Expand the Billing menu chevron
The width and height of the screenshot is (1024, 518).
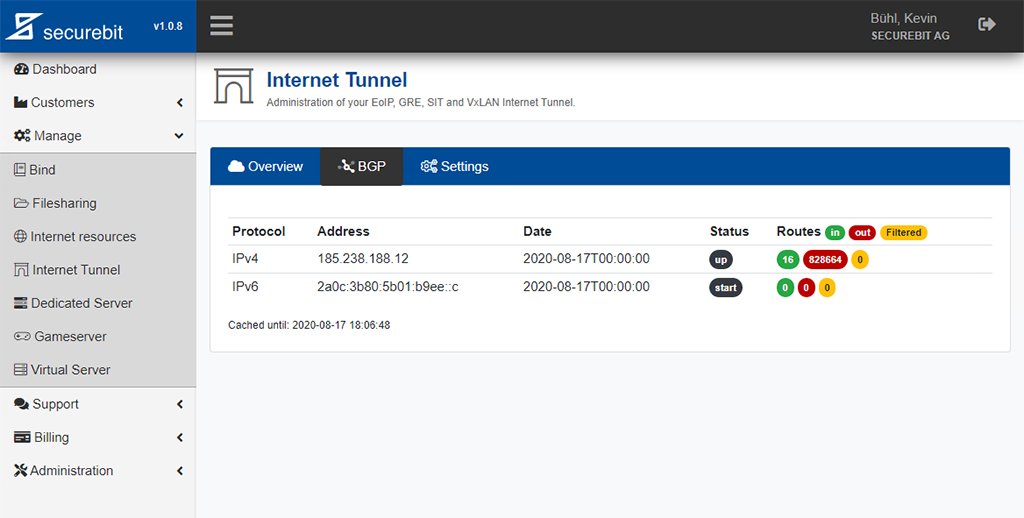(180, 438)
